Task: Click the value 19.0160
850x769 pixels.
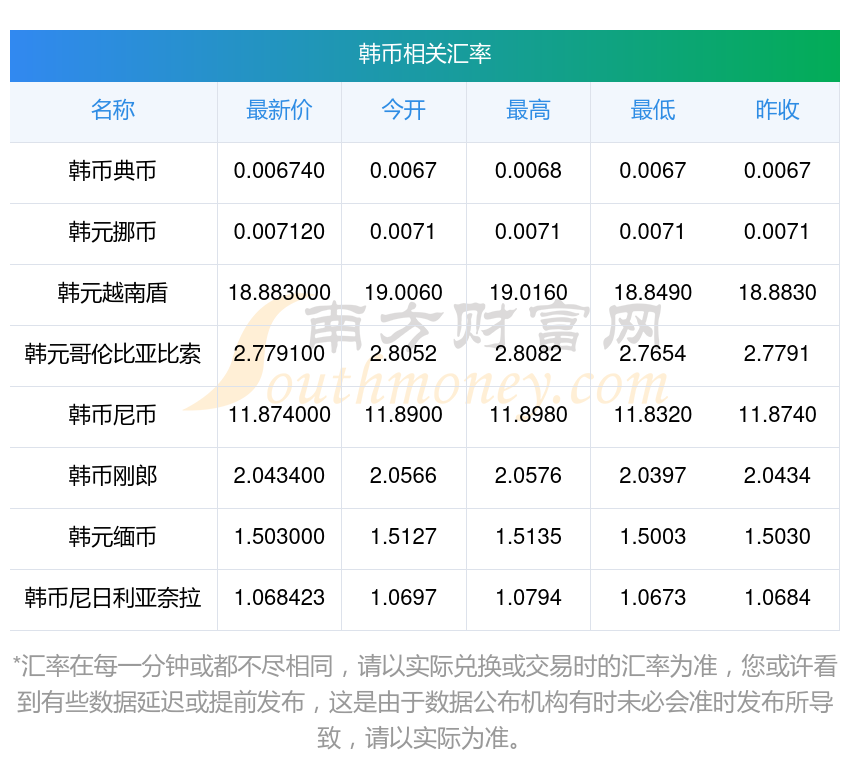Action: [528, 293]
